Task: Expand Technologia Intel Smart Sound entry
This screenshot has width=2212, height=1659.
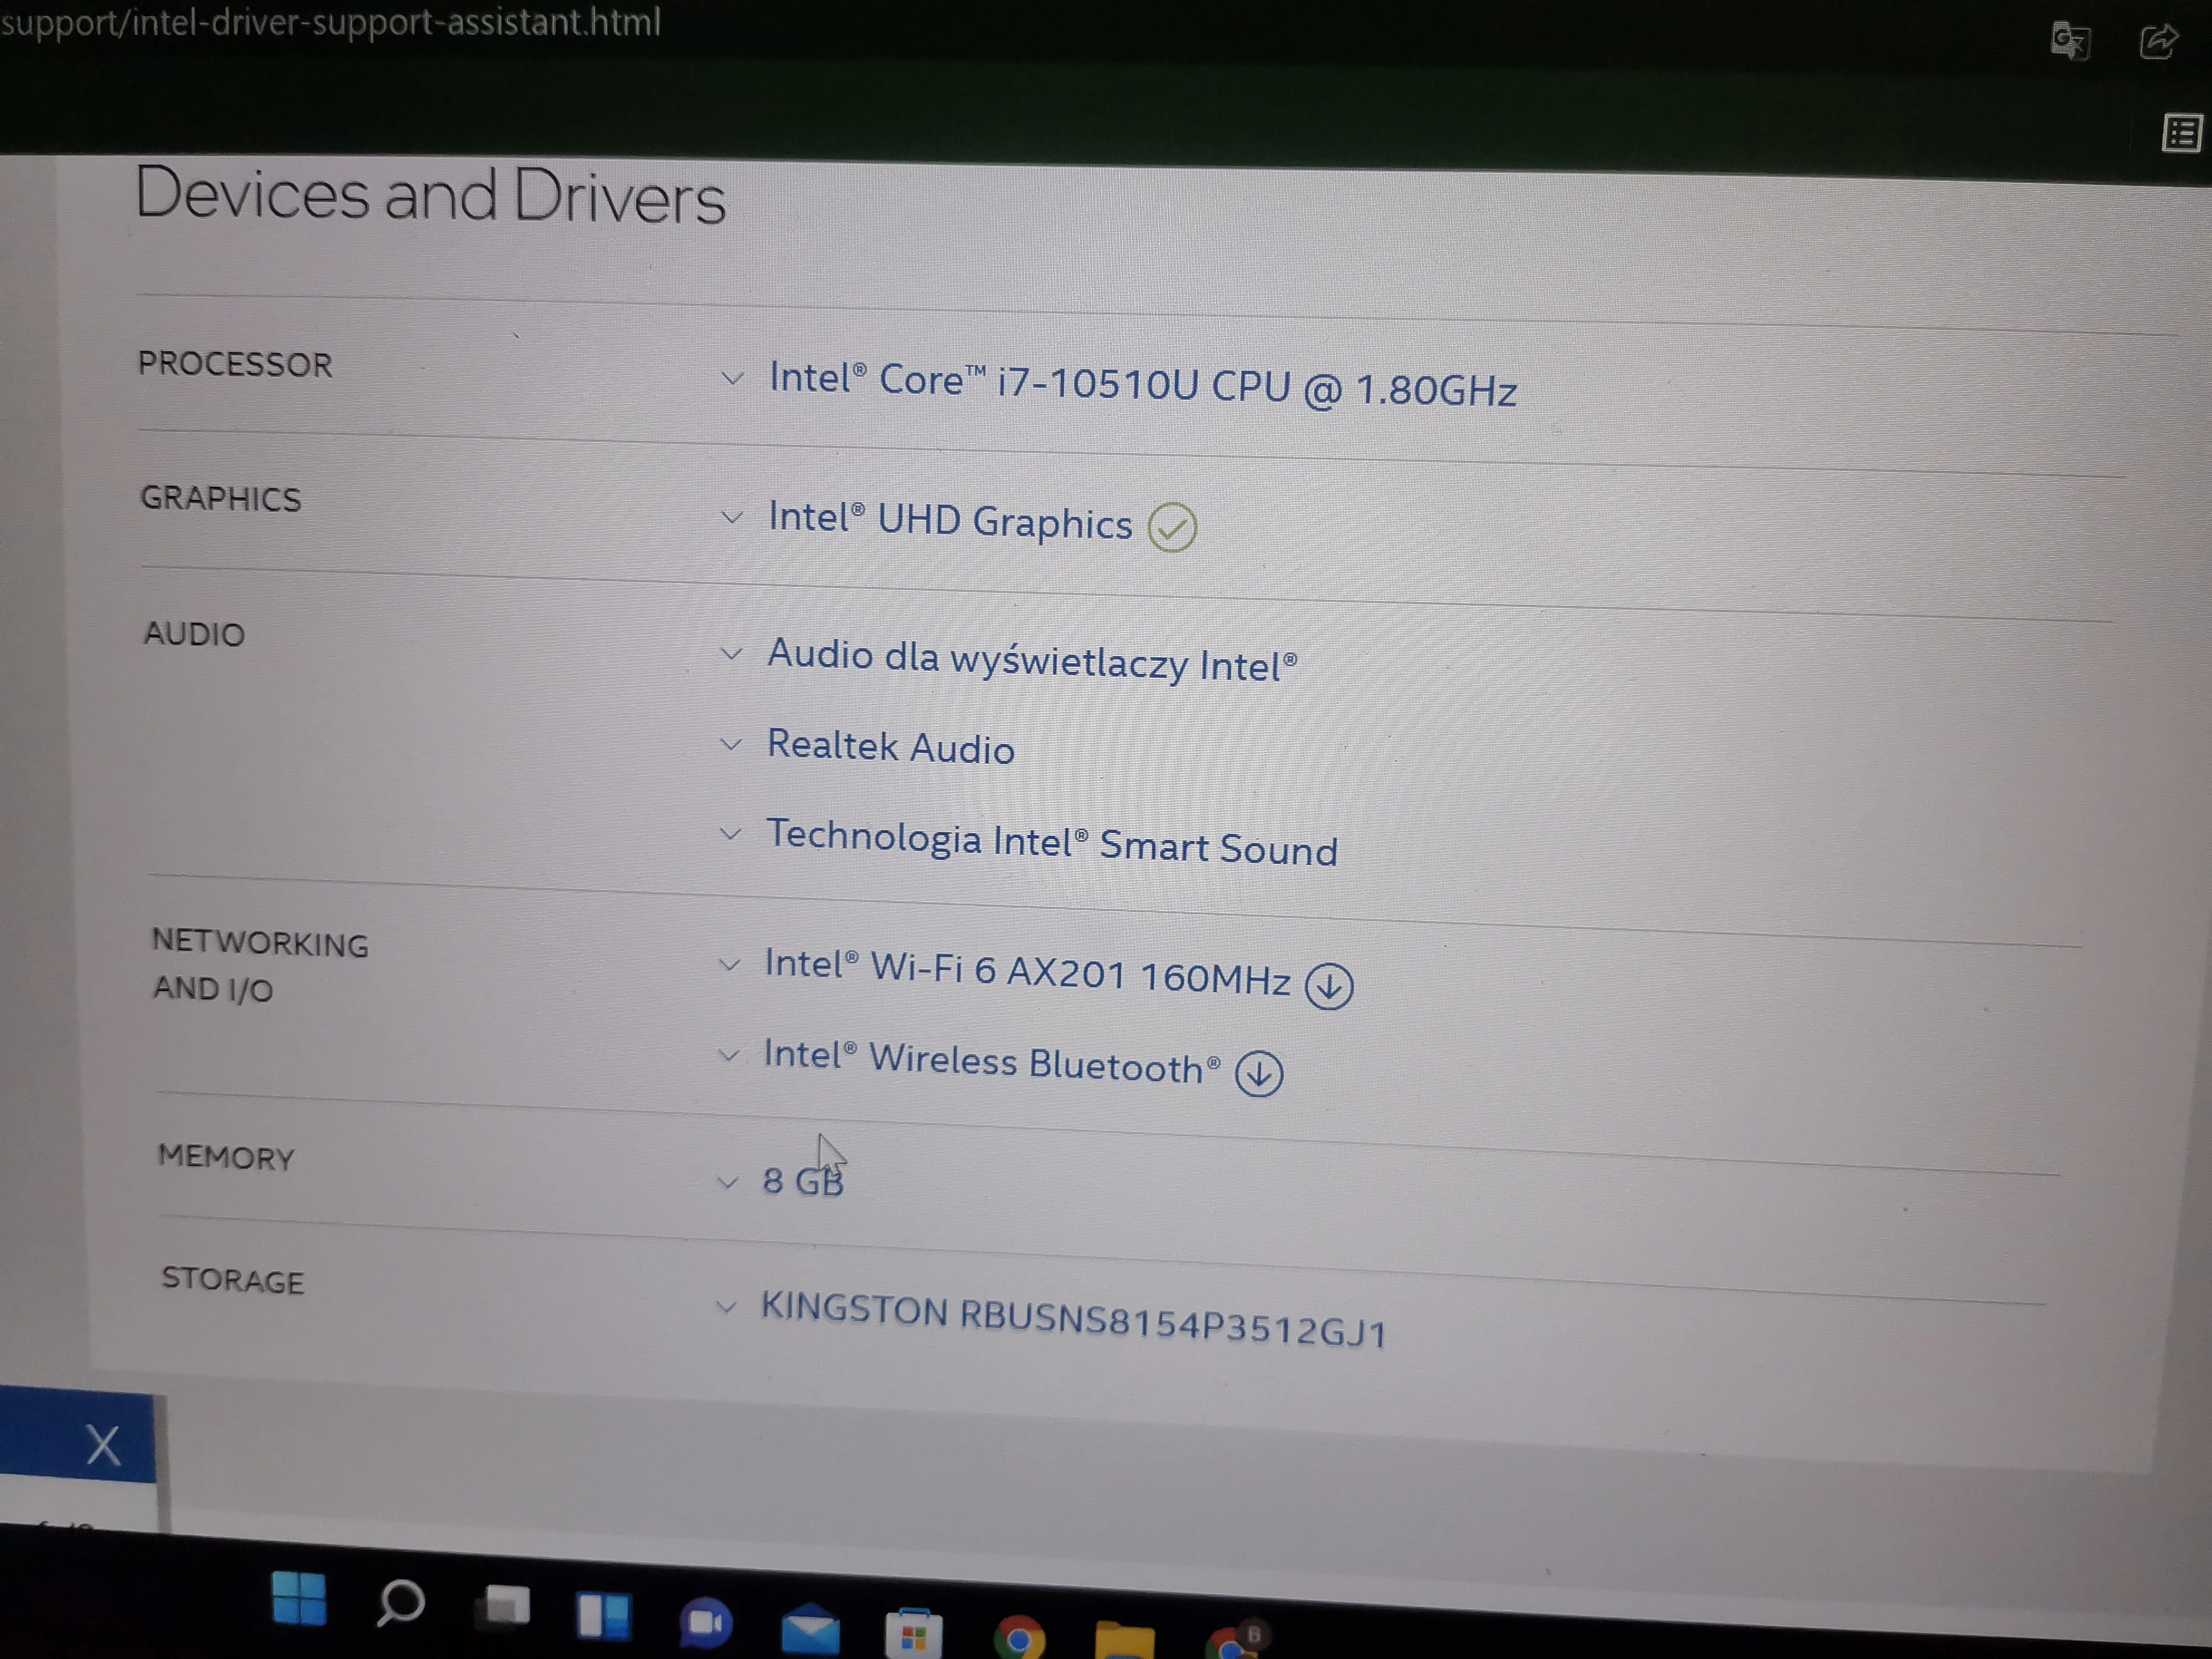Action: [x=731, y=834]
